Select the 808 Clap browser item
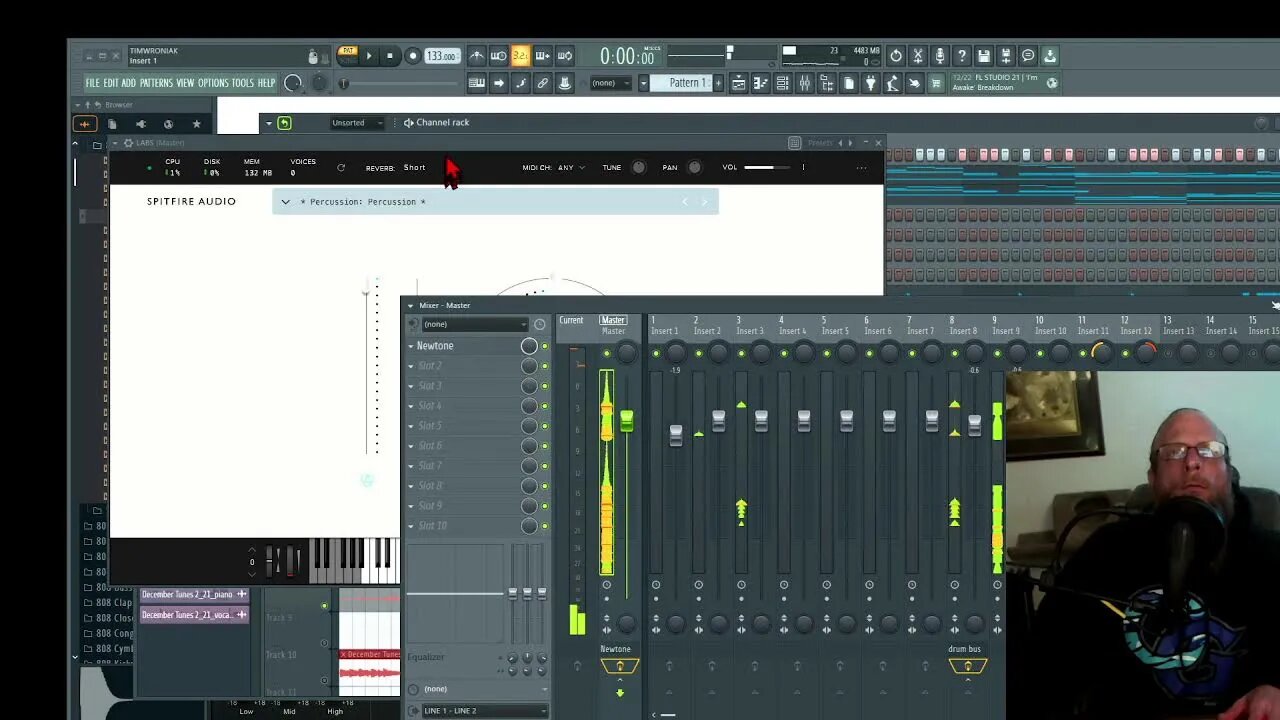Screen dimensions: 1280x720 pyautogui.click(x=108, y=603)
